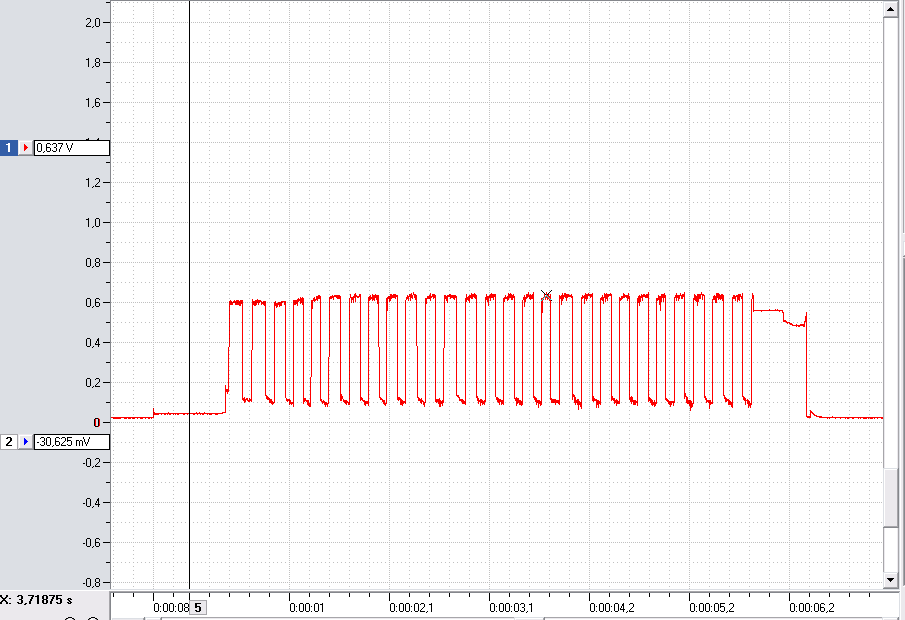Image resolution: width=905 pixels, height=620 pixels.
Task: Click the 0:00:01 time axis label
Action: [x=306, y=608]
